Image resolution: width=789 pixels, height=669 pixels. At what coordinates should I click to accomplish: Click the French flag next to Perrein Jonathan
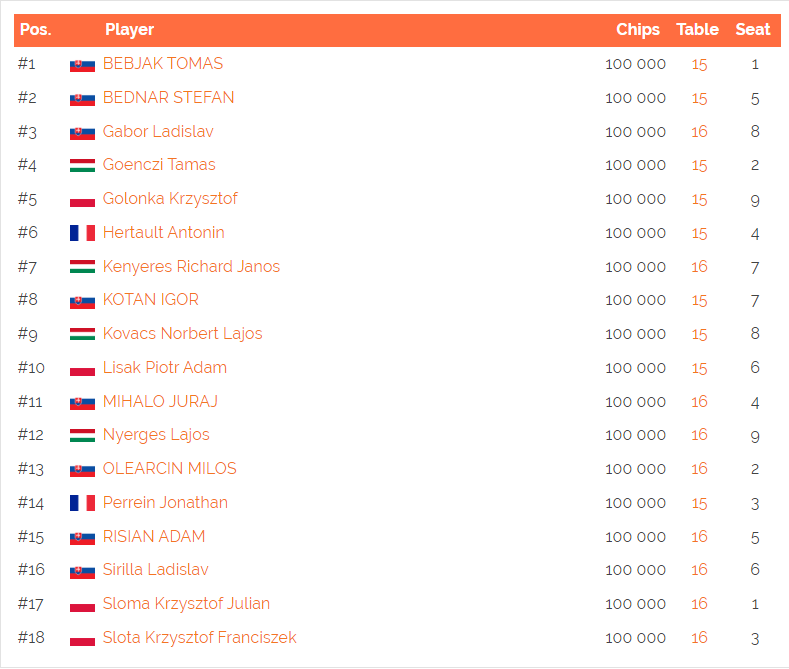click(83, 503)
